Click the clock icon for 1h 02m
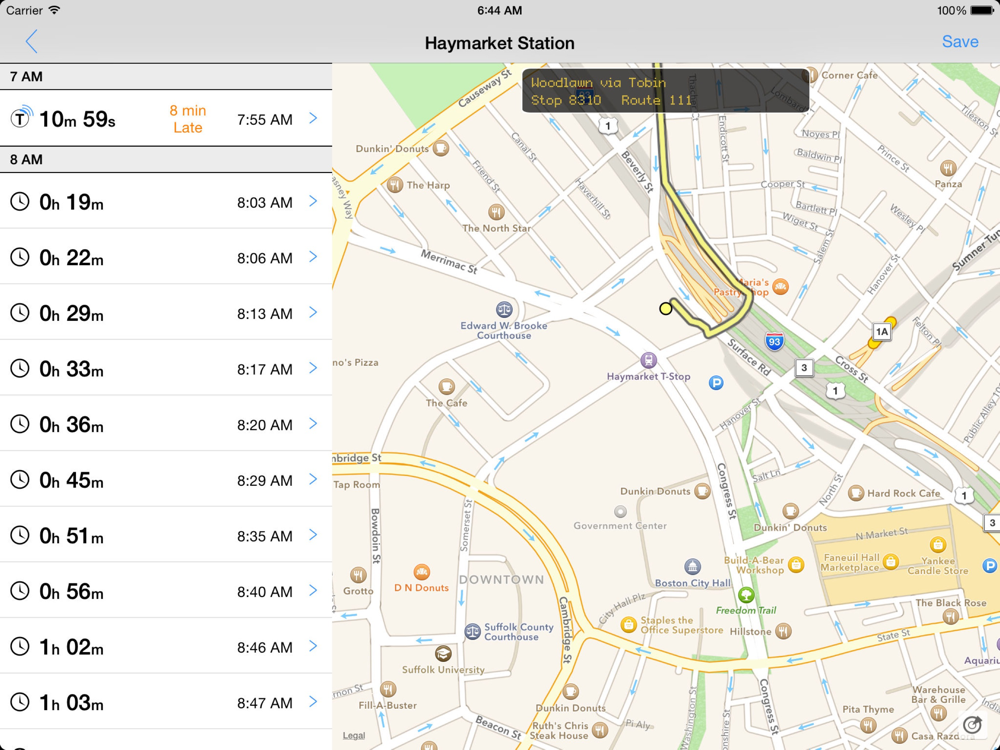The width and height of the screenshot is (1000, 750). (x=20, y=646)
